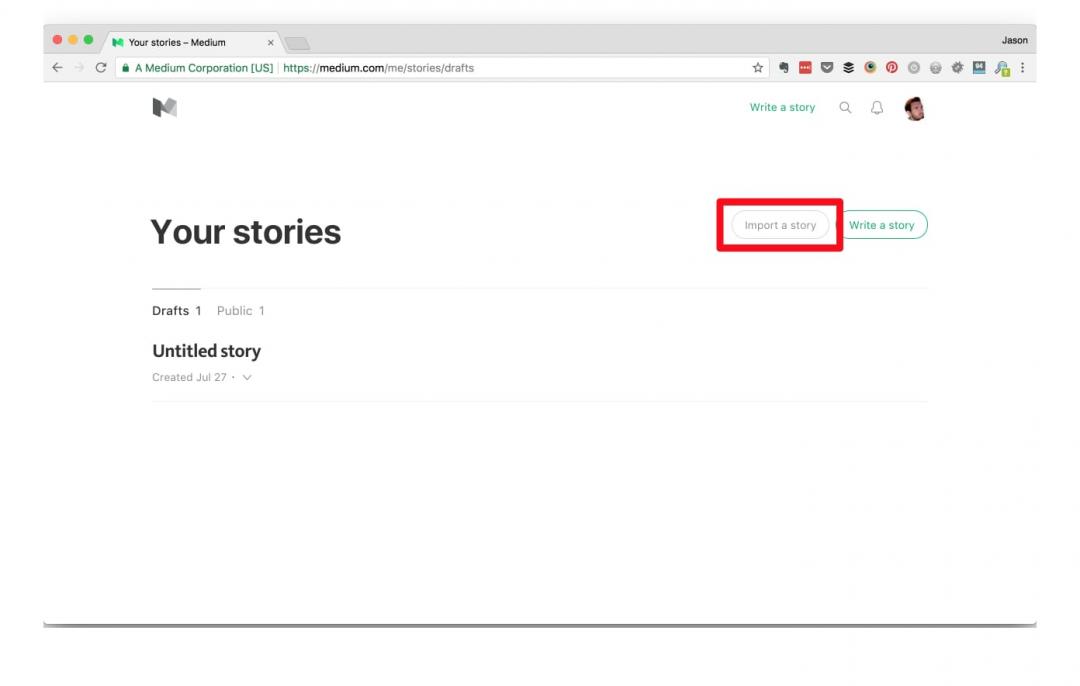Expand the Untitled story options chevron

point(247,377)
